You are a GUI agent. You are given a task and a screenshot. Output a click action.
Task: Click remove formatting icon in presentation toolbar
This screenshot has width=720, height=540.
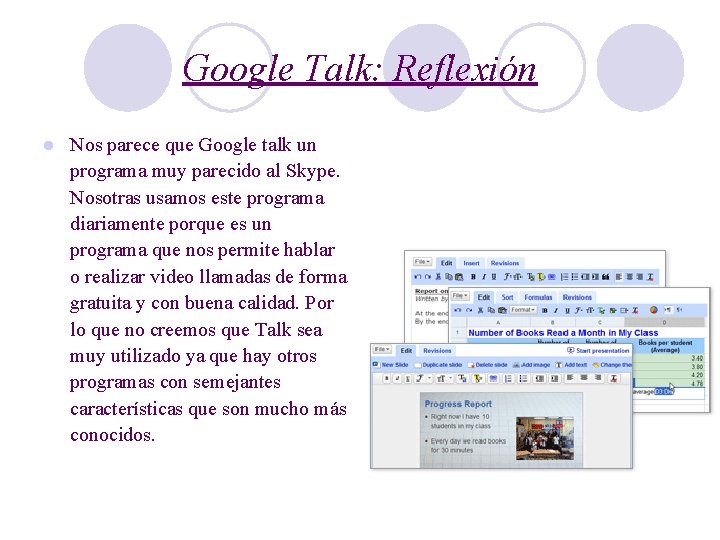coord(614,378)
